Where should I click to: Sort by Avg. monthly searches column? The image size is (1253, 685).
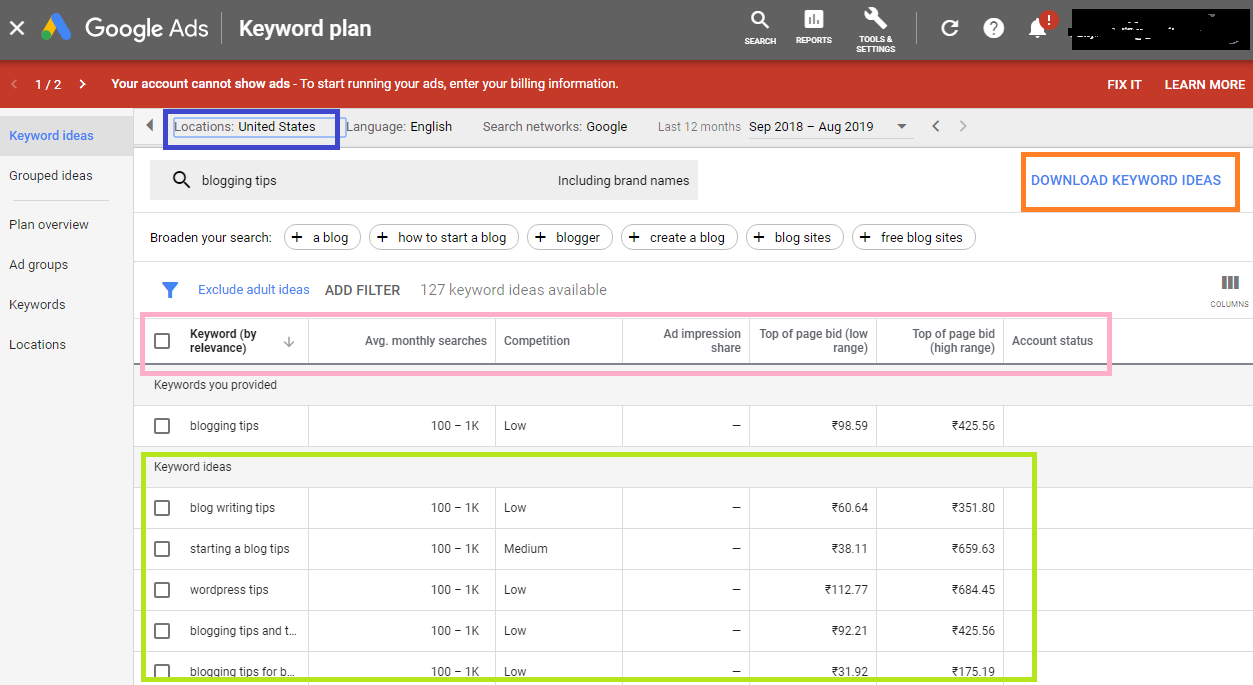(426, 341)
